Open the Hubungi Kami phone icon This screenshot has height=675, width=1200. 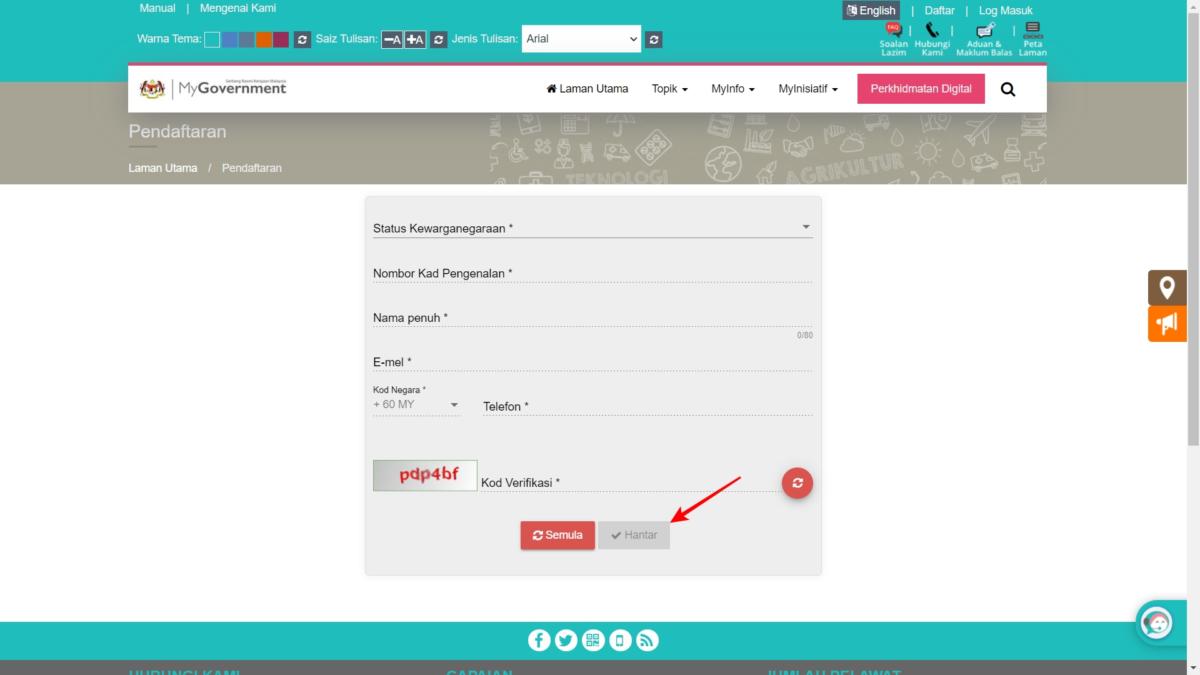(932, 39)
